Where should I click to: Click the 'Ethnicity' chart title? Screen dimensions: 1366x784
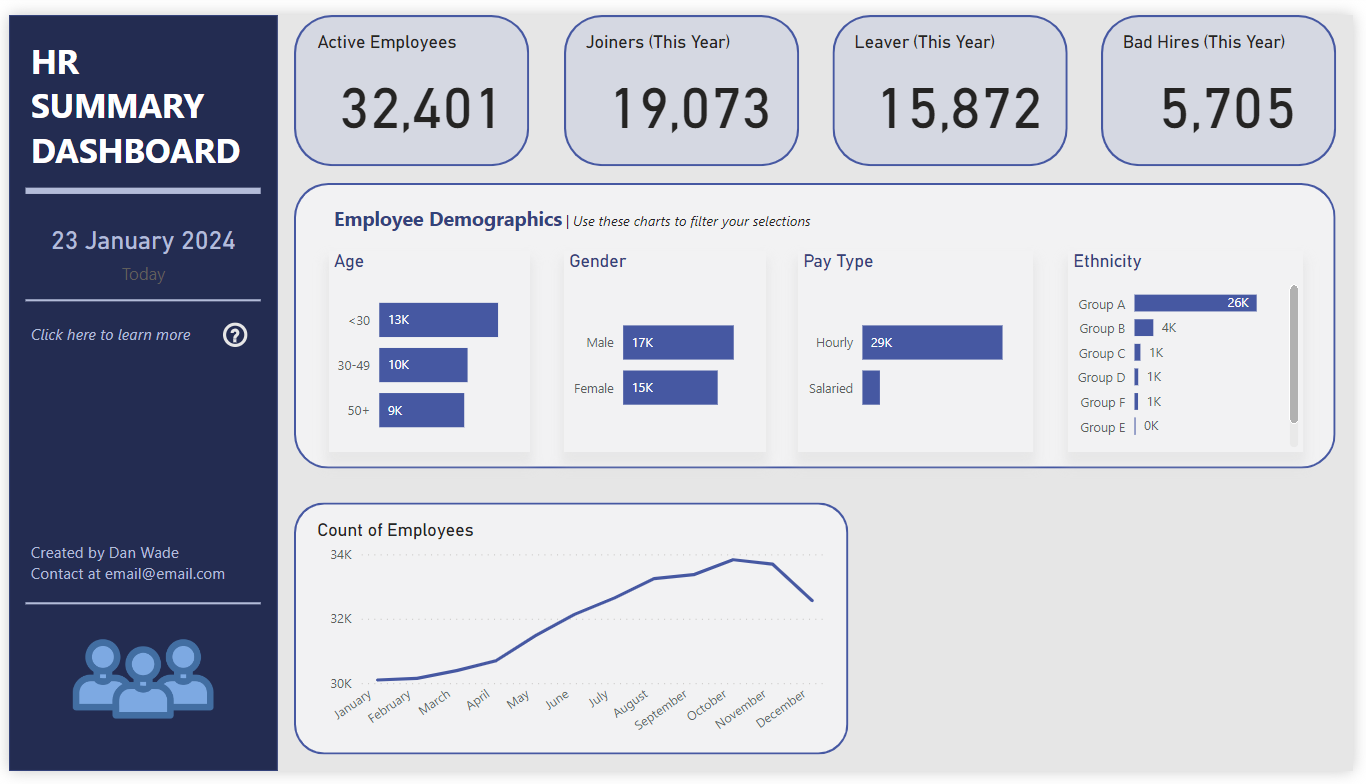coord(1107,261)
